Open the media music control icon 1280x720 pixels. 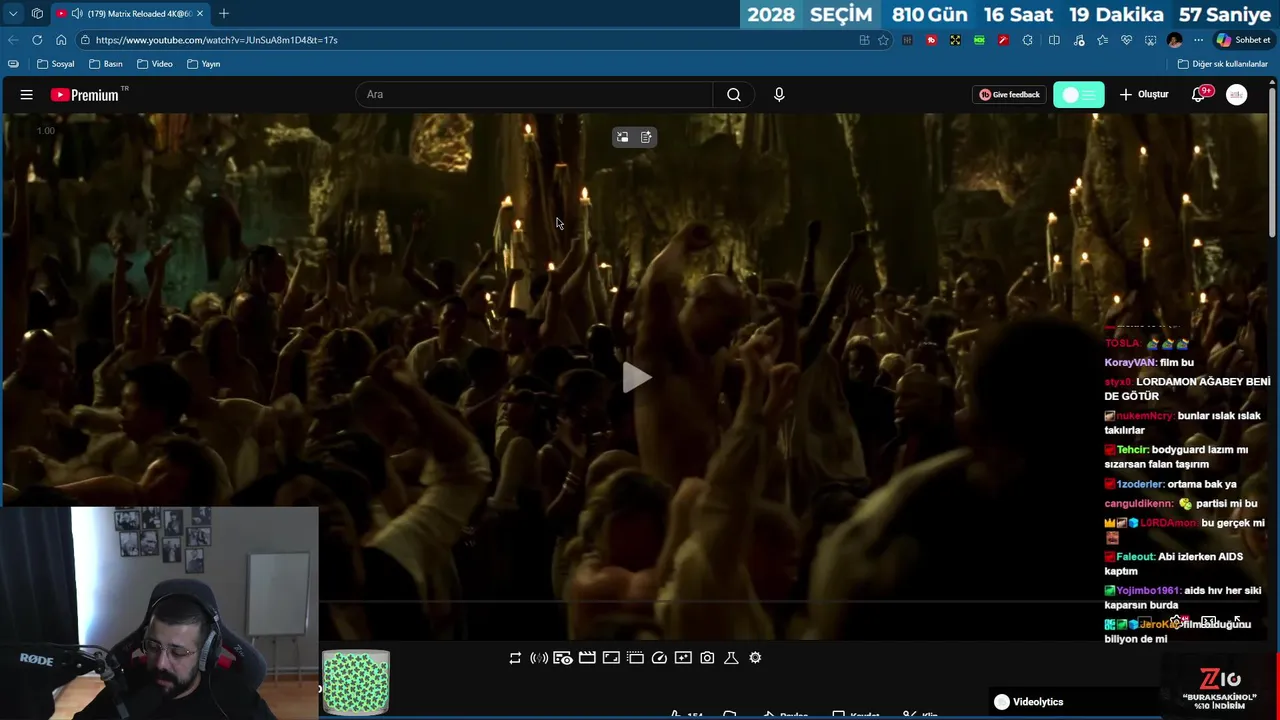1079,40
